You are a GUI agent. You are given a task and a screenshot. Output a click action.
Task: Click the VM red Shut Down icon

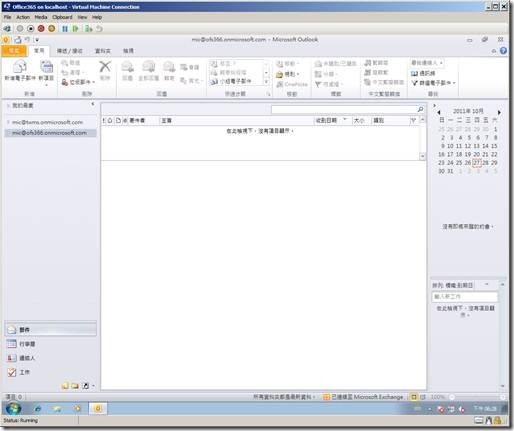41,29
